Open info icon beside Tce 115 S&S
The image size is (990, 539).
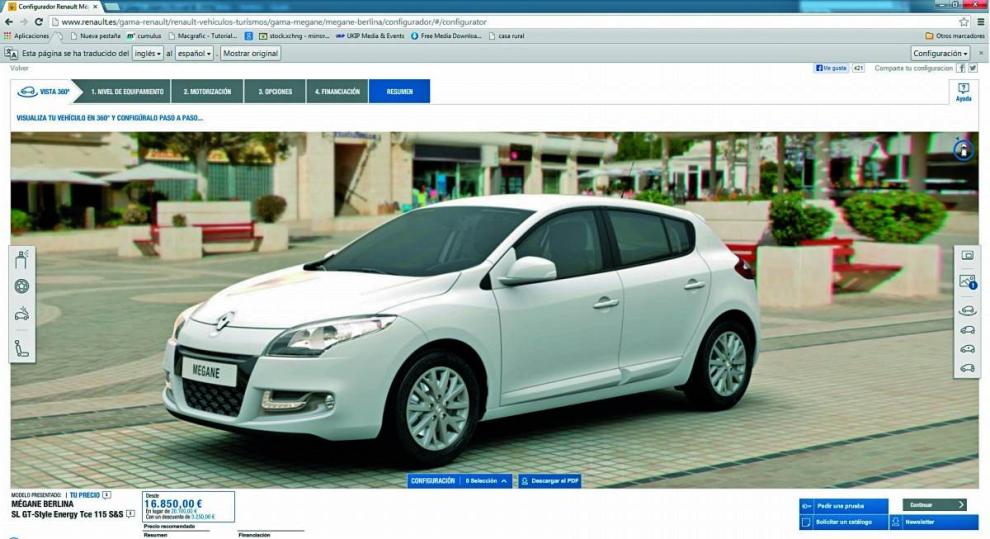tap(130, 514)
